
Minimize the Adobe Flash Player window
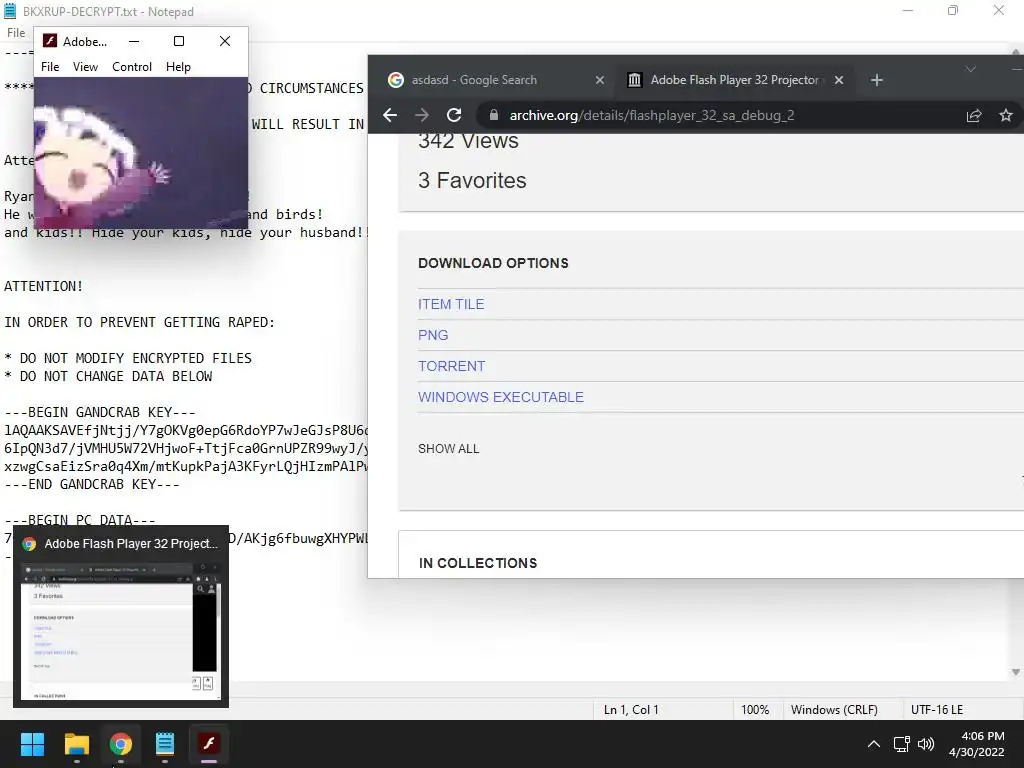pyautogui.click(x=134, y=41)
